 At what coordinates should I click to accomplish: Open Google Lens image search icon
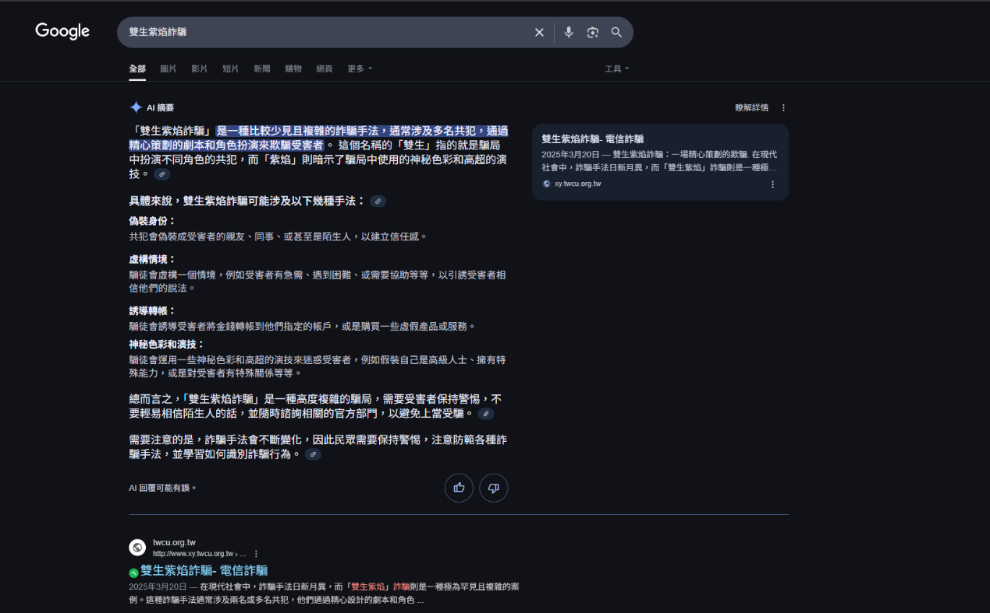[592, 32]
